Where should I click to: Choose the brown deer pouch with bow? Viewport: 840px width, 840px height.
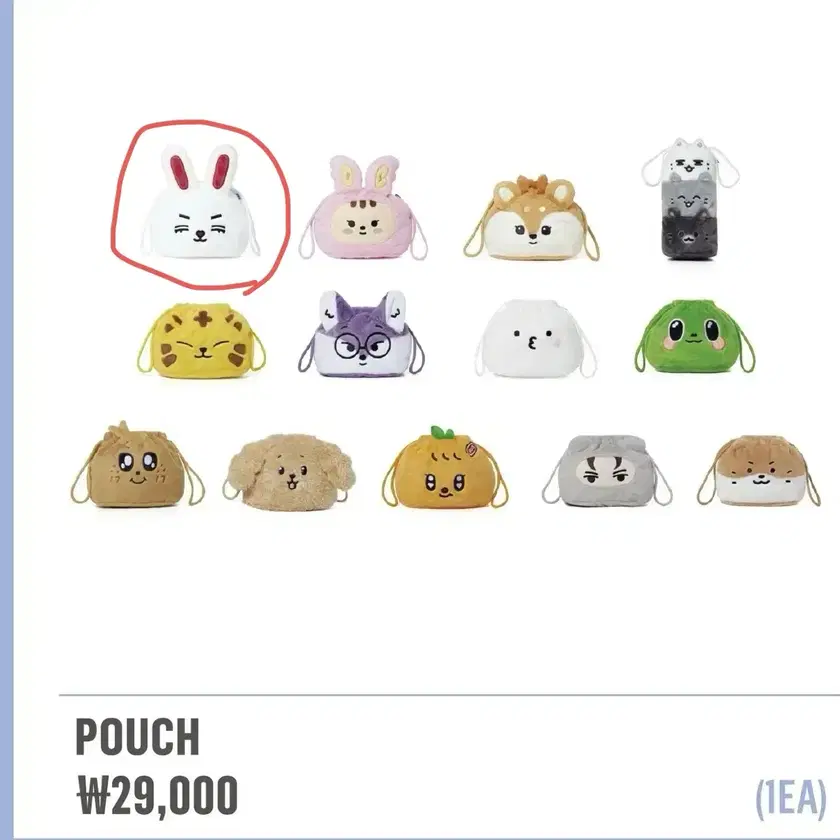click(x=531, y=219)
